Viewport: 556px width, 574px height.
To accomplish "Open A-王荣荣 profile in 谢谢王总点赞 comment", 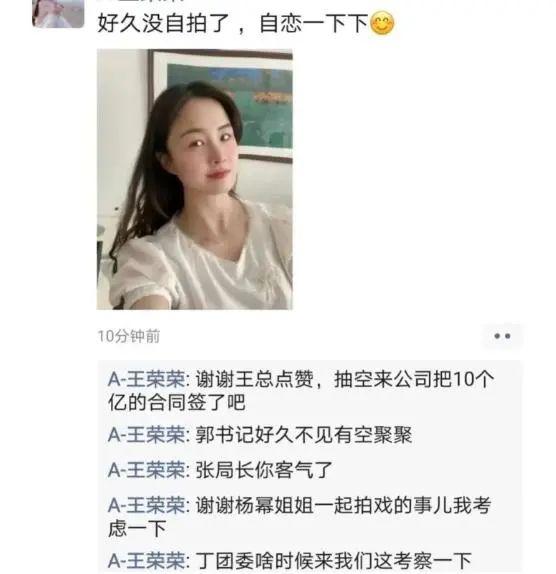I will tap(147, 379).
